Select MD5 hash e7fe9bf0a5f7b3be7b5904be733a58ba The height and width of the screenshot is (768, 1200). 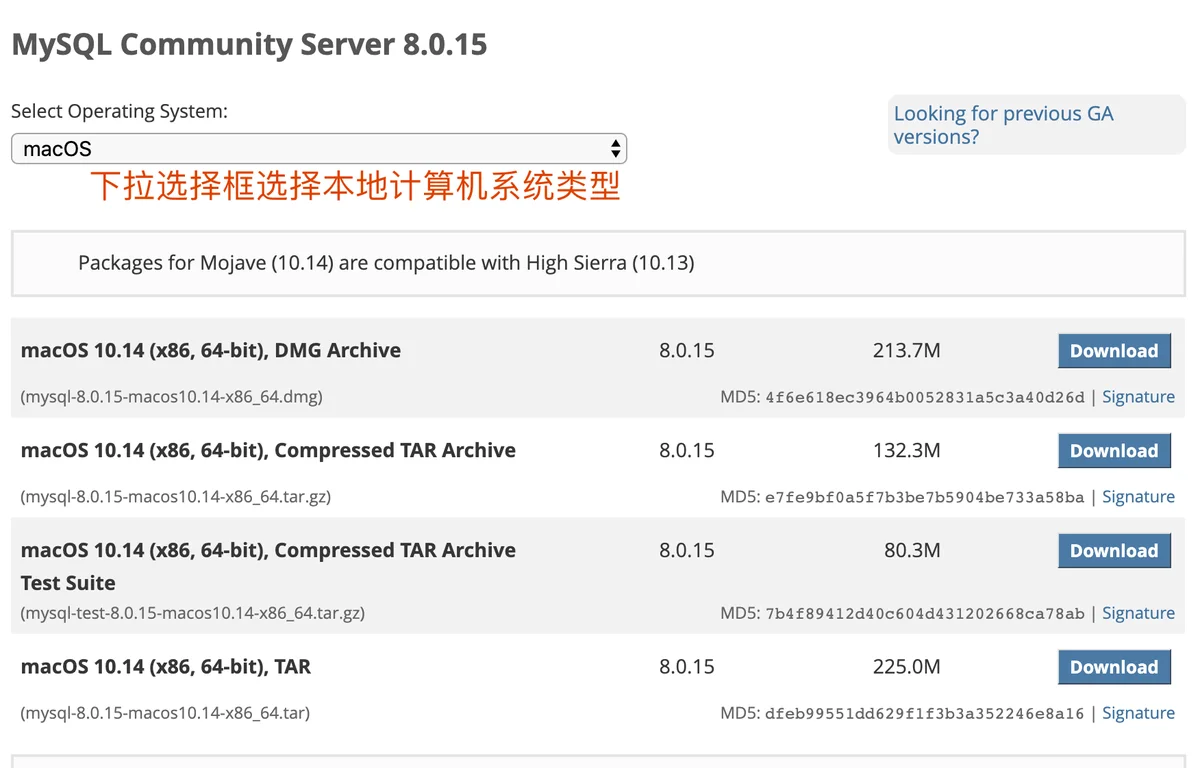point(925,497)
